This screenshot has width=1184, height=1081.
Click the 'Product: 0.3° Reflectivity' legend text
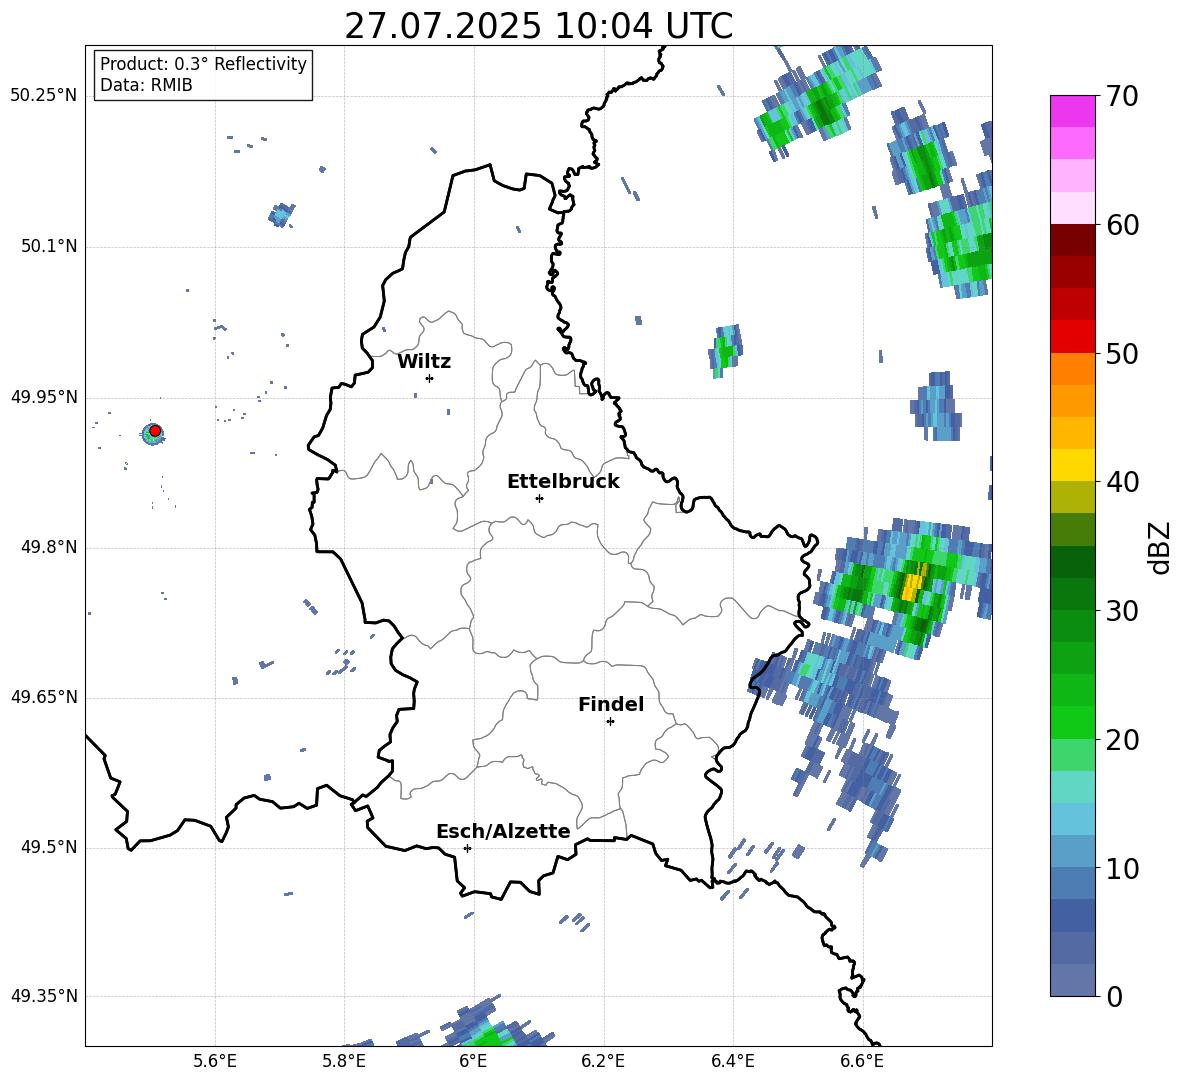point(203,64)
